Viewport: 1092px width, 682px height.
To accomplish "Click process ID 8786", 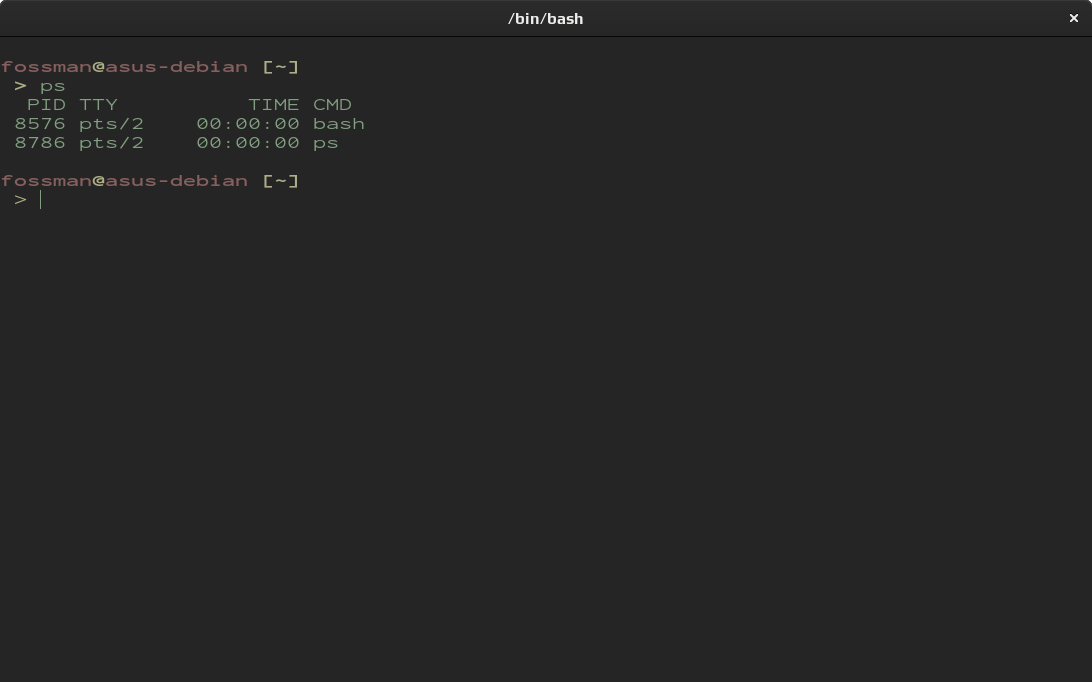I will pyautogui.click(x=40, y=143).
